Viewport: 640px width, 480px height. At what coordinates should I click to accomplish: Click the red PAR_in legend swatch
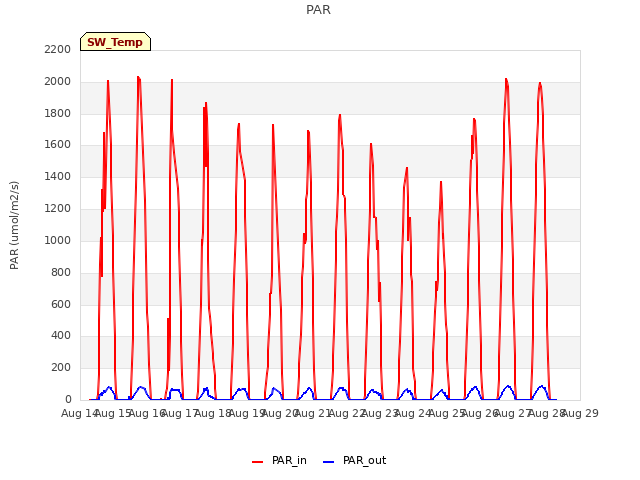tap(258, 462)
